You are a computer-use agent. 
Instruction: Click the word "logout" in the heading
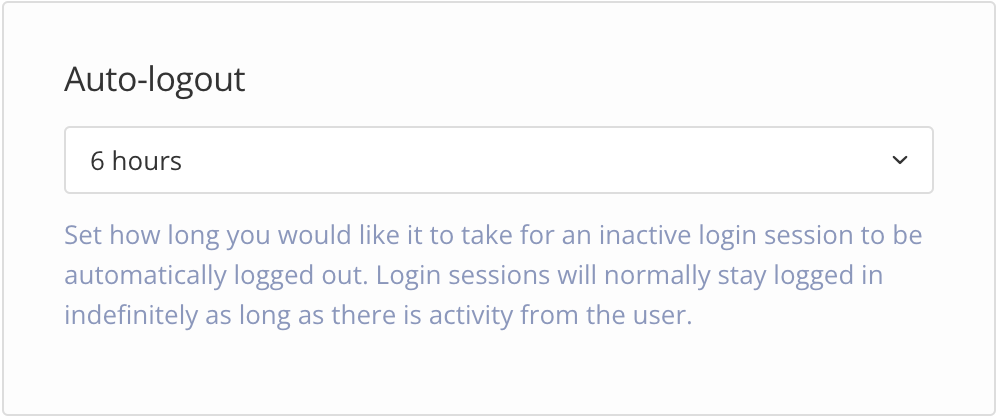194,80
